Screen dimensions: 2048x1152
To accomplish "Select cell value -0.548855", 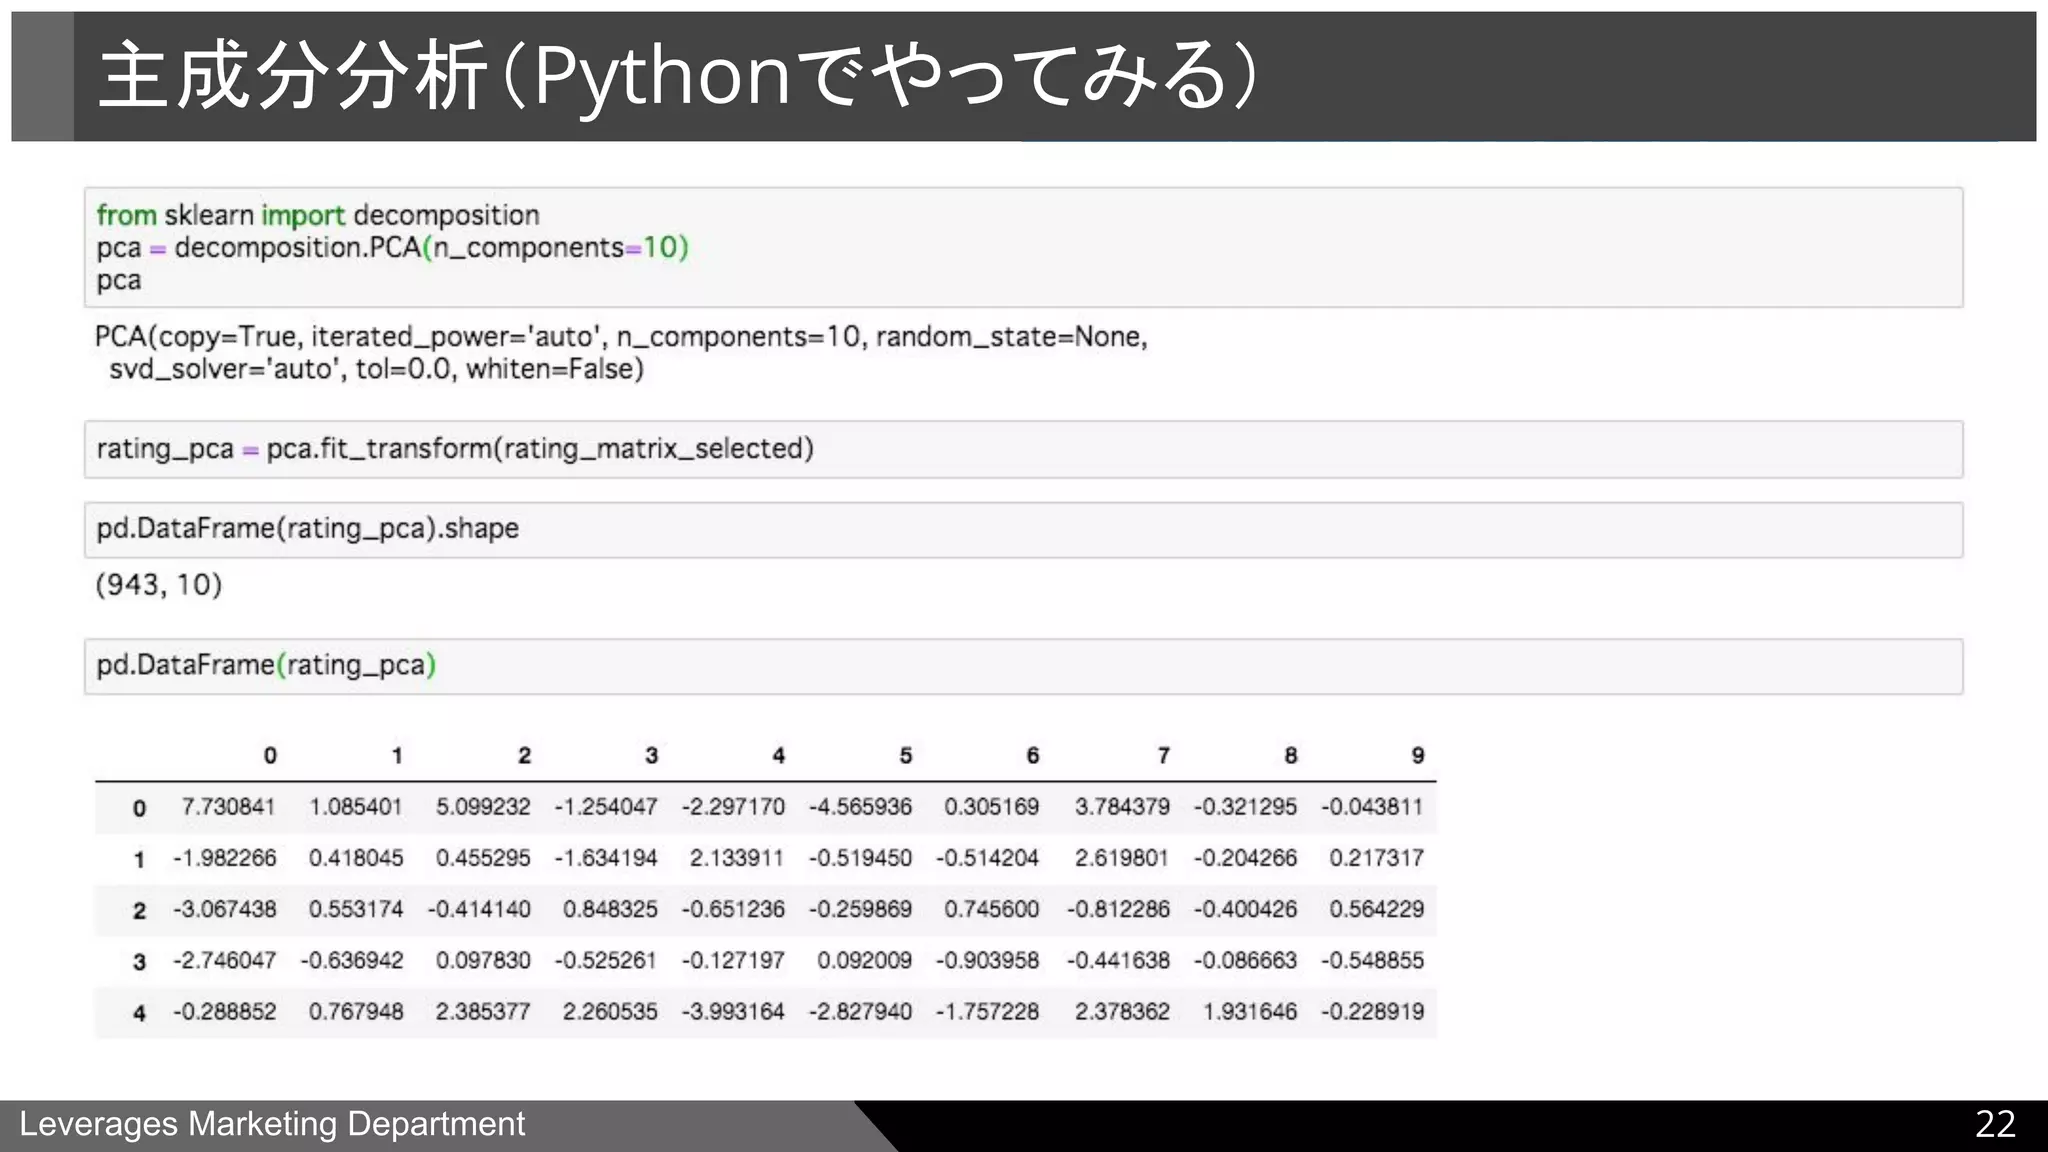I will 1372,961.
